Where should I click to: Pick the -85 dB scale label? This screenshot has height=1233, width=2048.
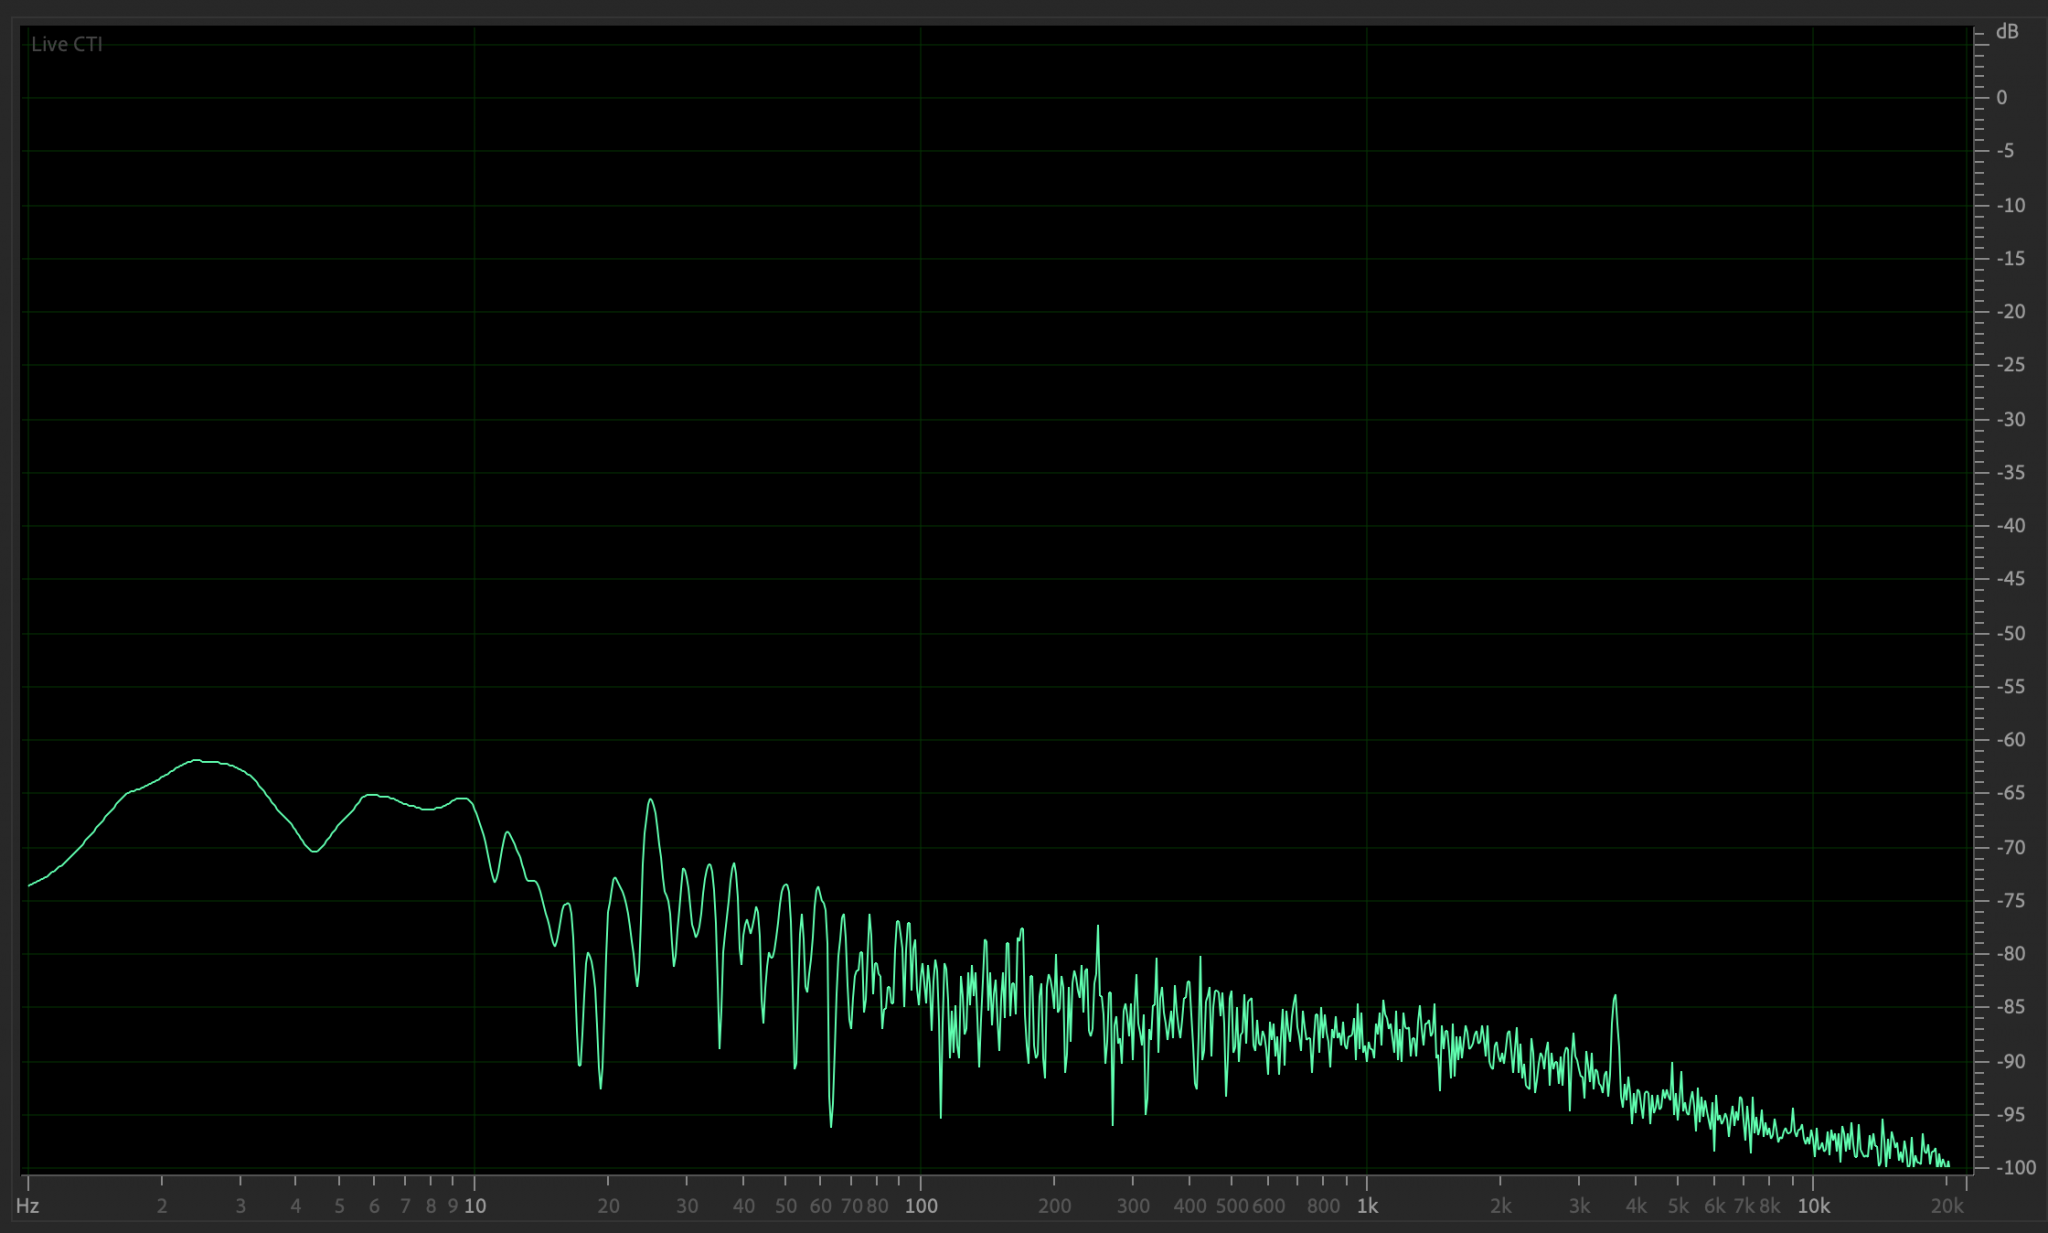[x=2010, y=1007]
